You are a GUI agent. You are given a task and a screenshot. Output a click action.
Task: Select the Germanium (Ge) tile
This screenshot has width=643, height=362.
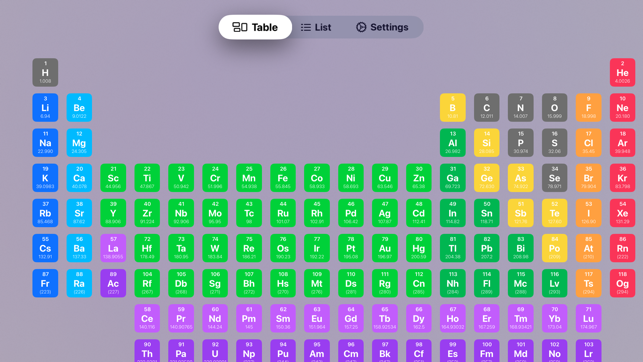(x=486, y=178)
